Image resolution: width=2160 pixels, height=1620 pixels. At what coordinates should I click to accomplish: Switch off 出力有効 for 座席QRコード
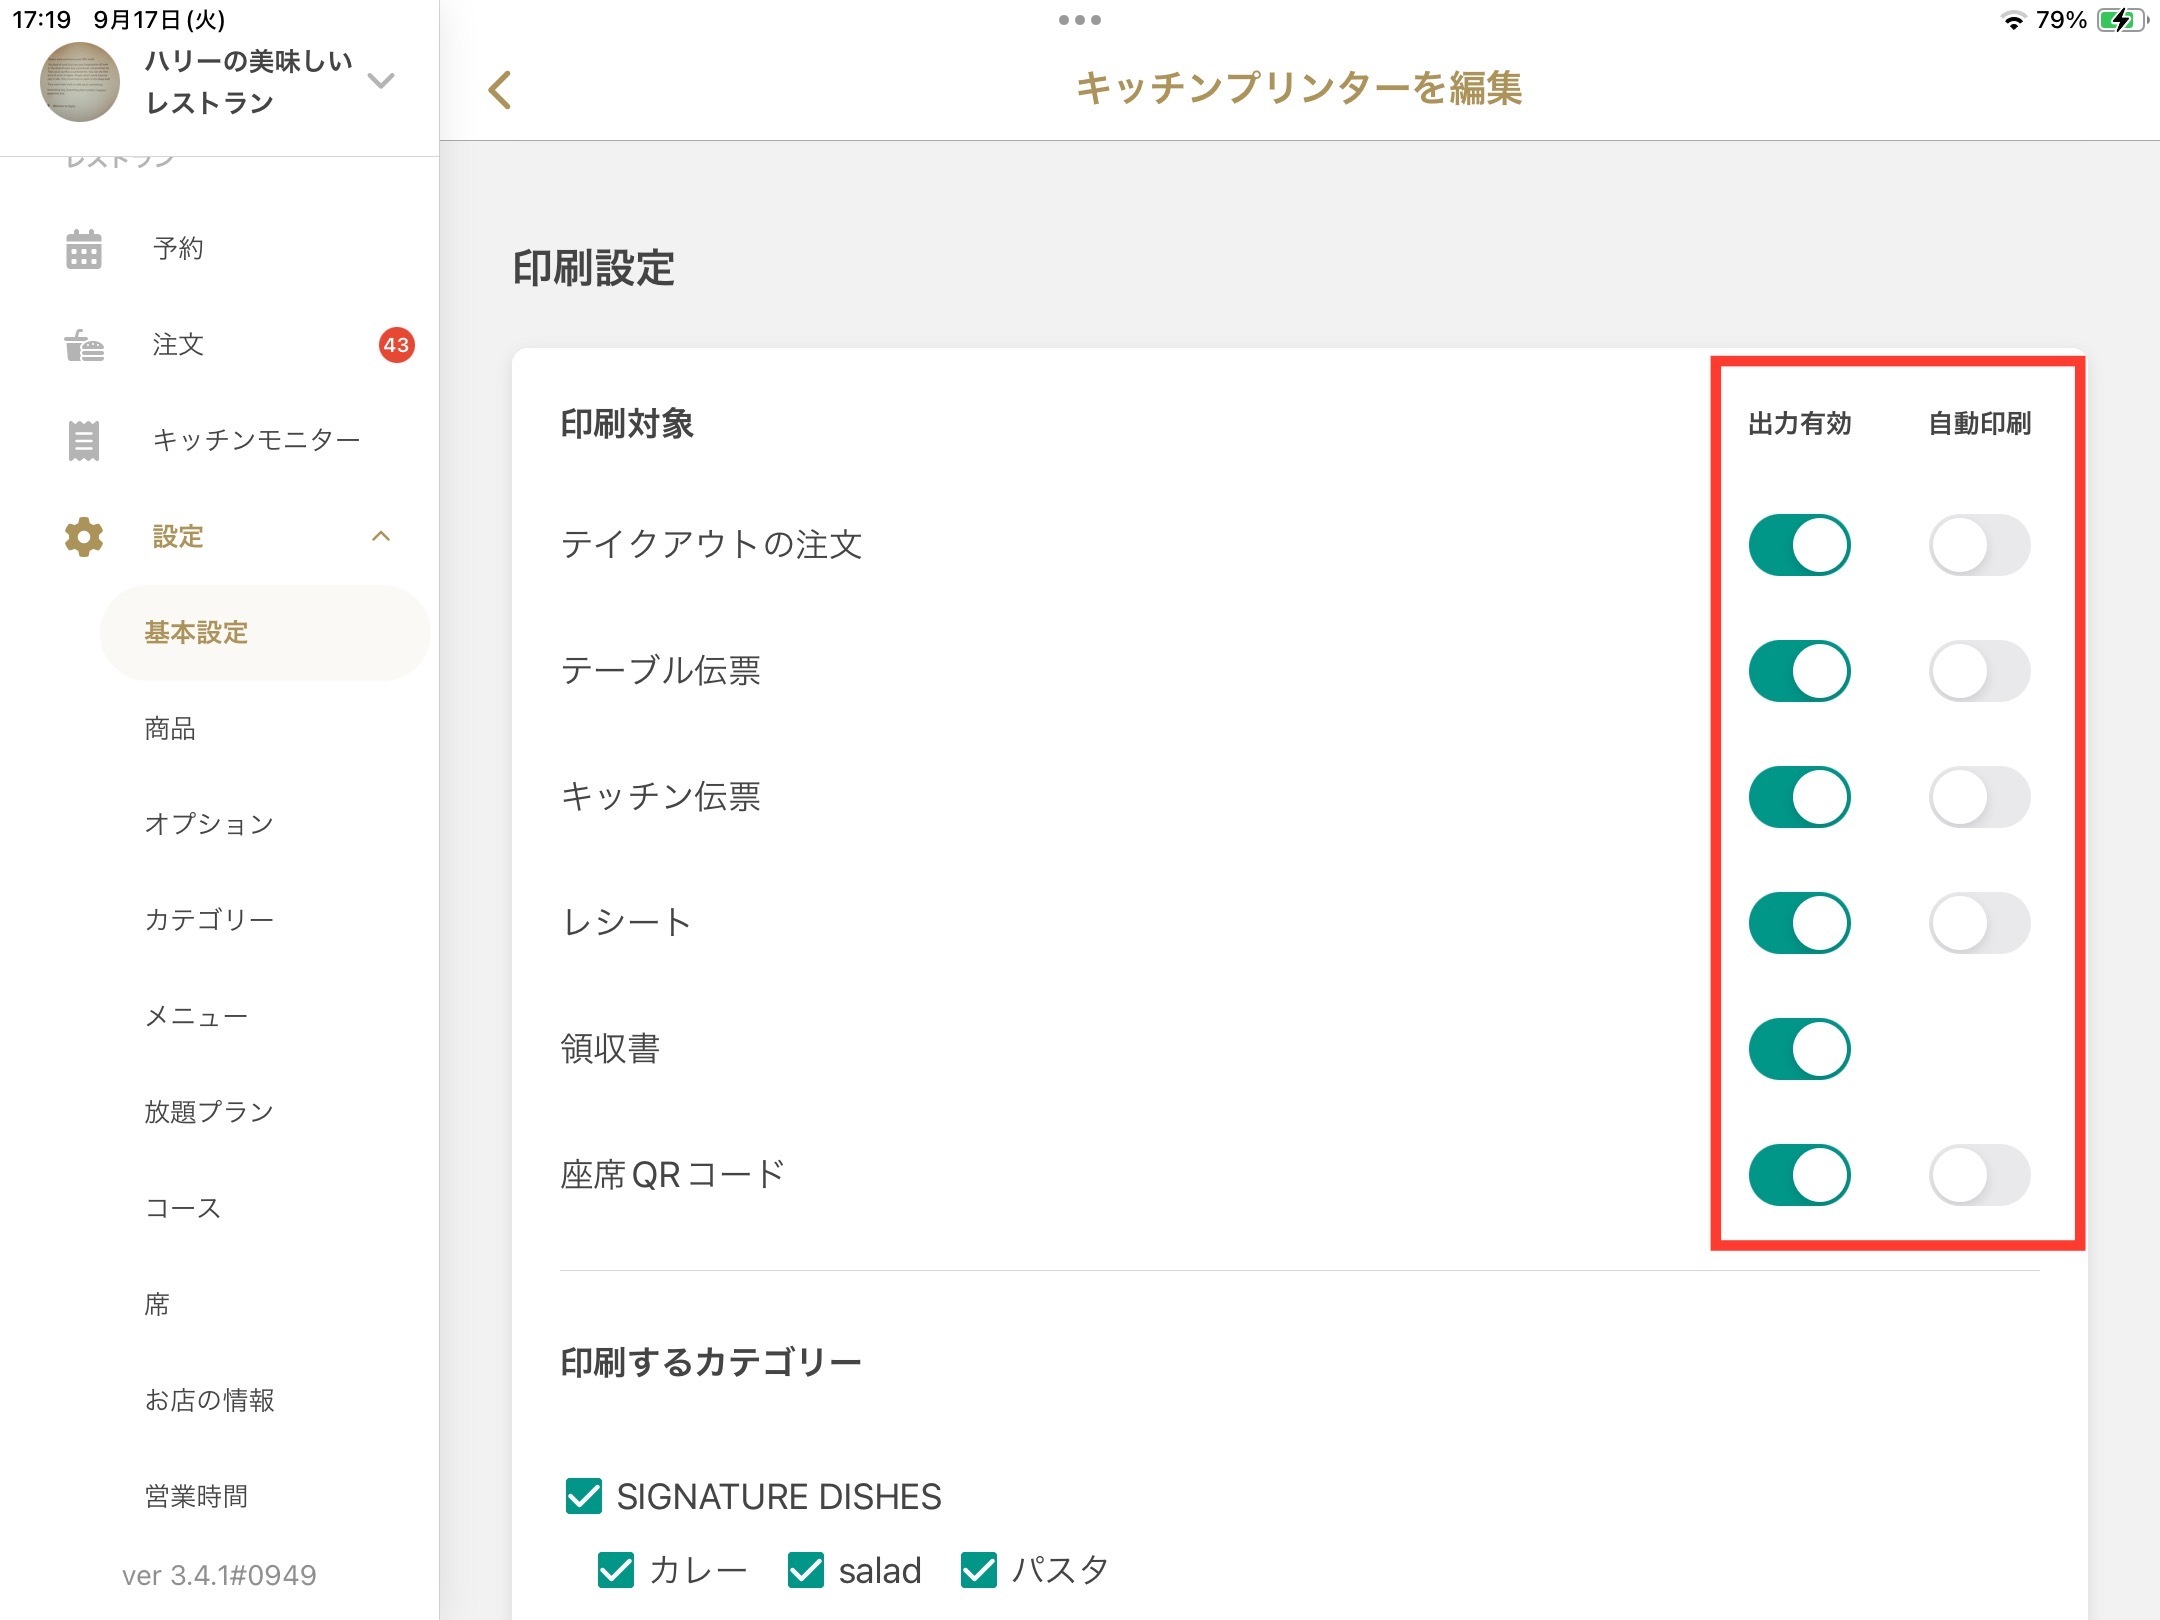pos(1799,1175)
